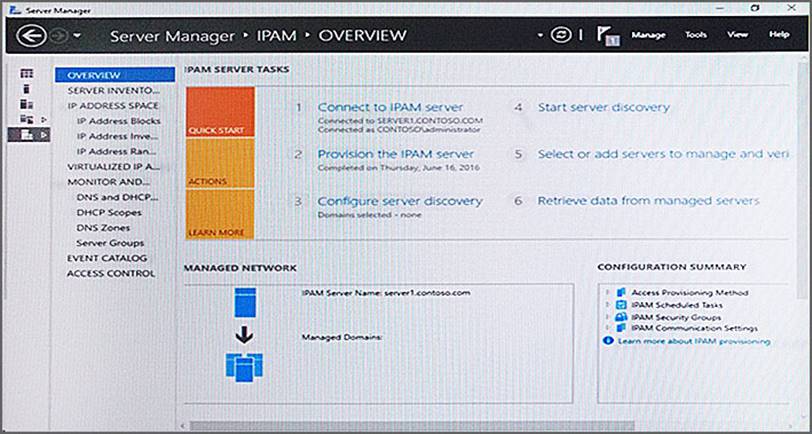Click the Configure server discovery link
812x434 pixels.
tap(400, 201)
